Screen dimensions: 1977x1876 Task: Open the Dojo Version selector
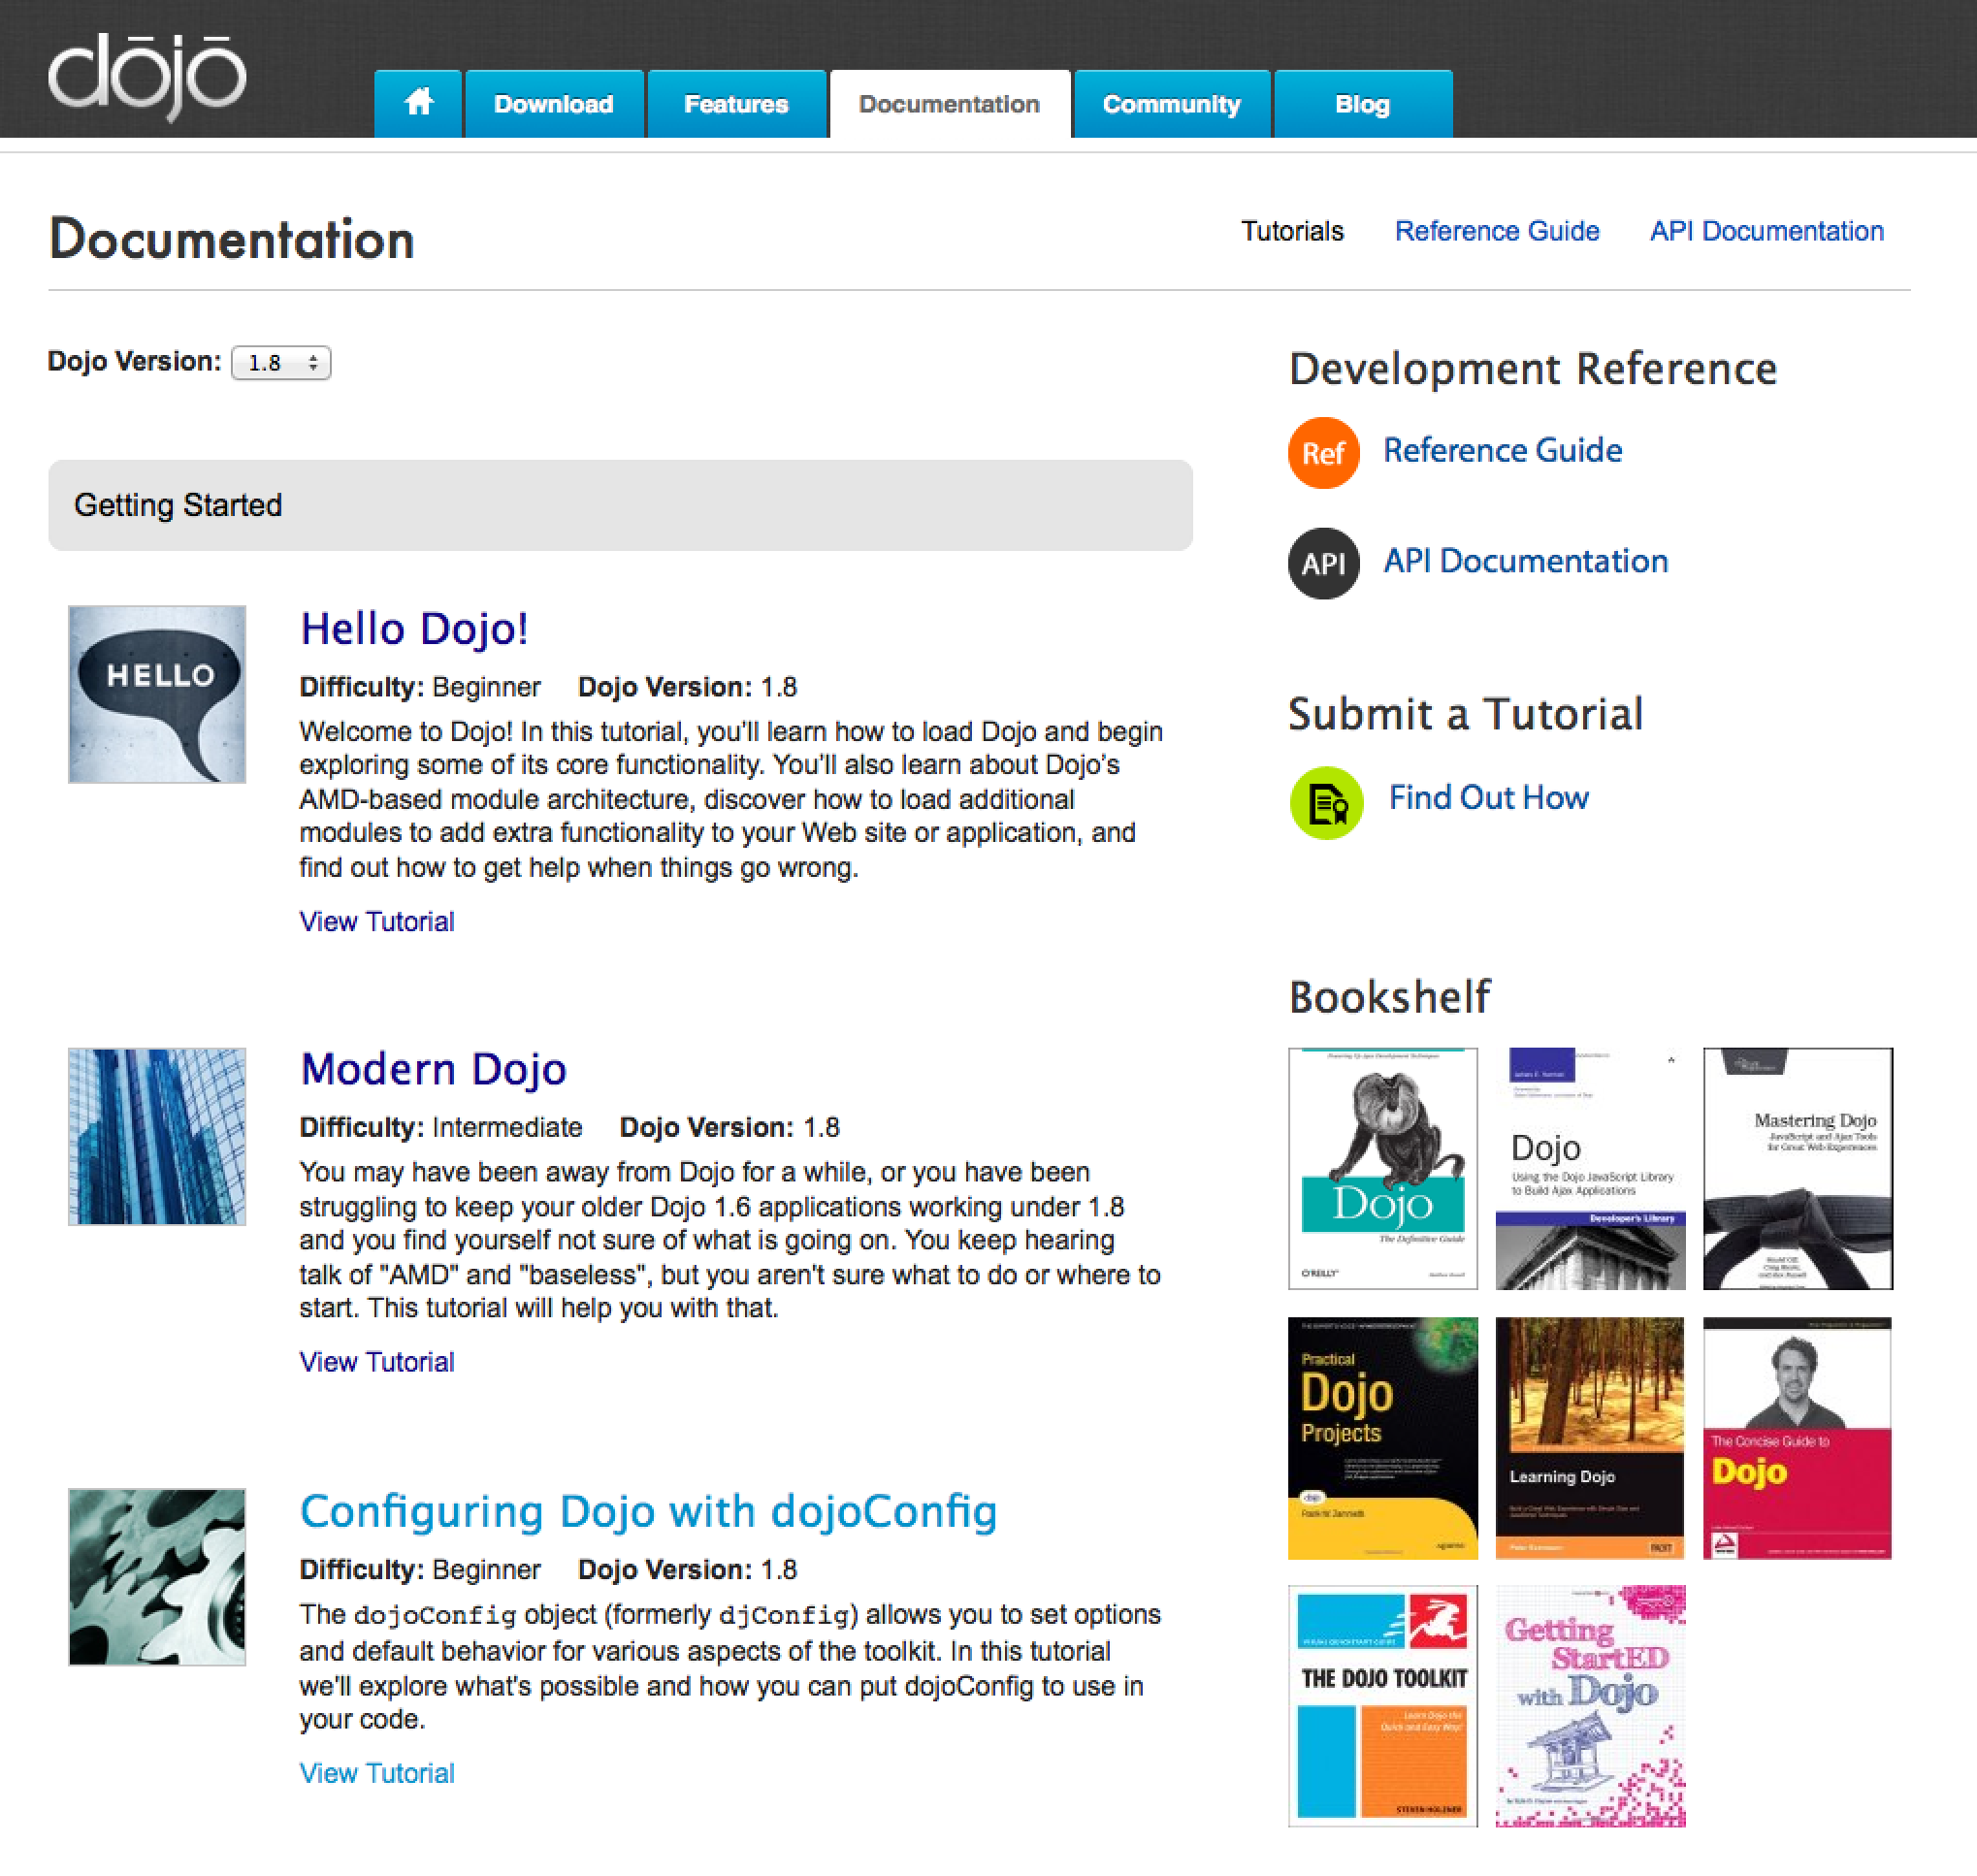[x=282, y=363]
